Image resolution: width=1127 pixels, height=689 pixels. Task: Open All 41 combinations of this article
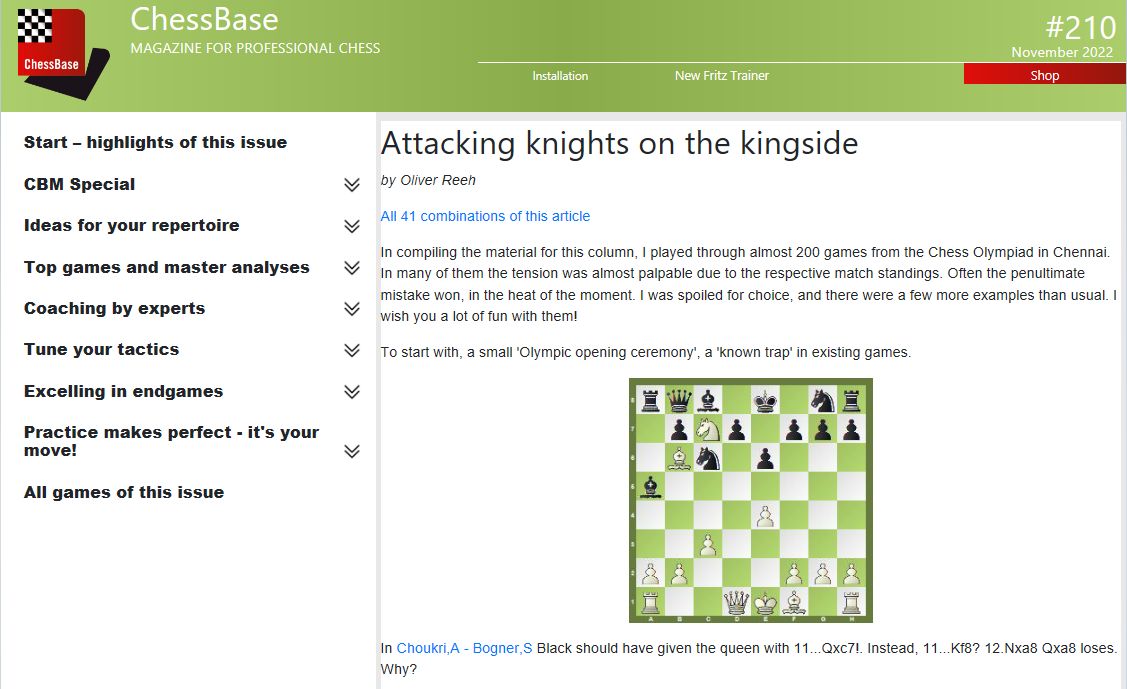[485, 216]
